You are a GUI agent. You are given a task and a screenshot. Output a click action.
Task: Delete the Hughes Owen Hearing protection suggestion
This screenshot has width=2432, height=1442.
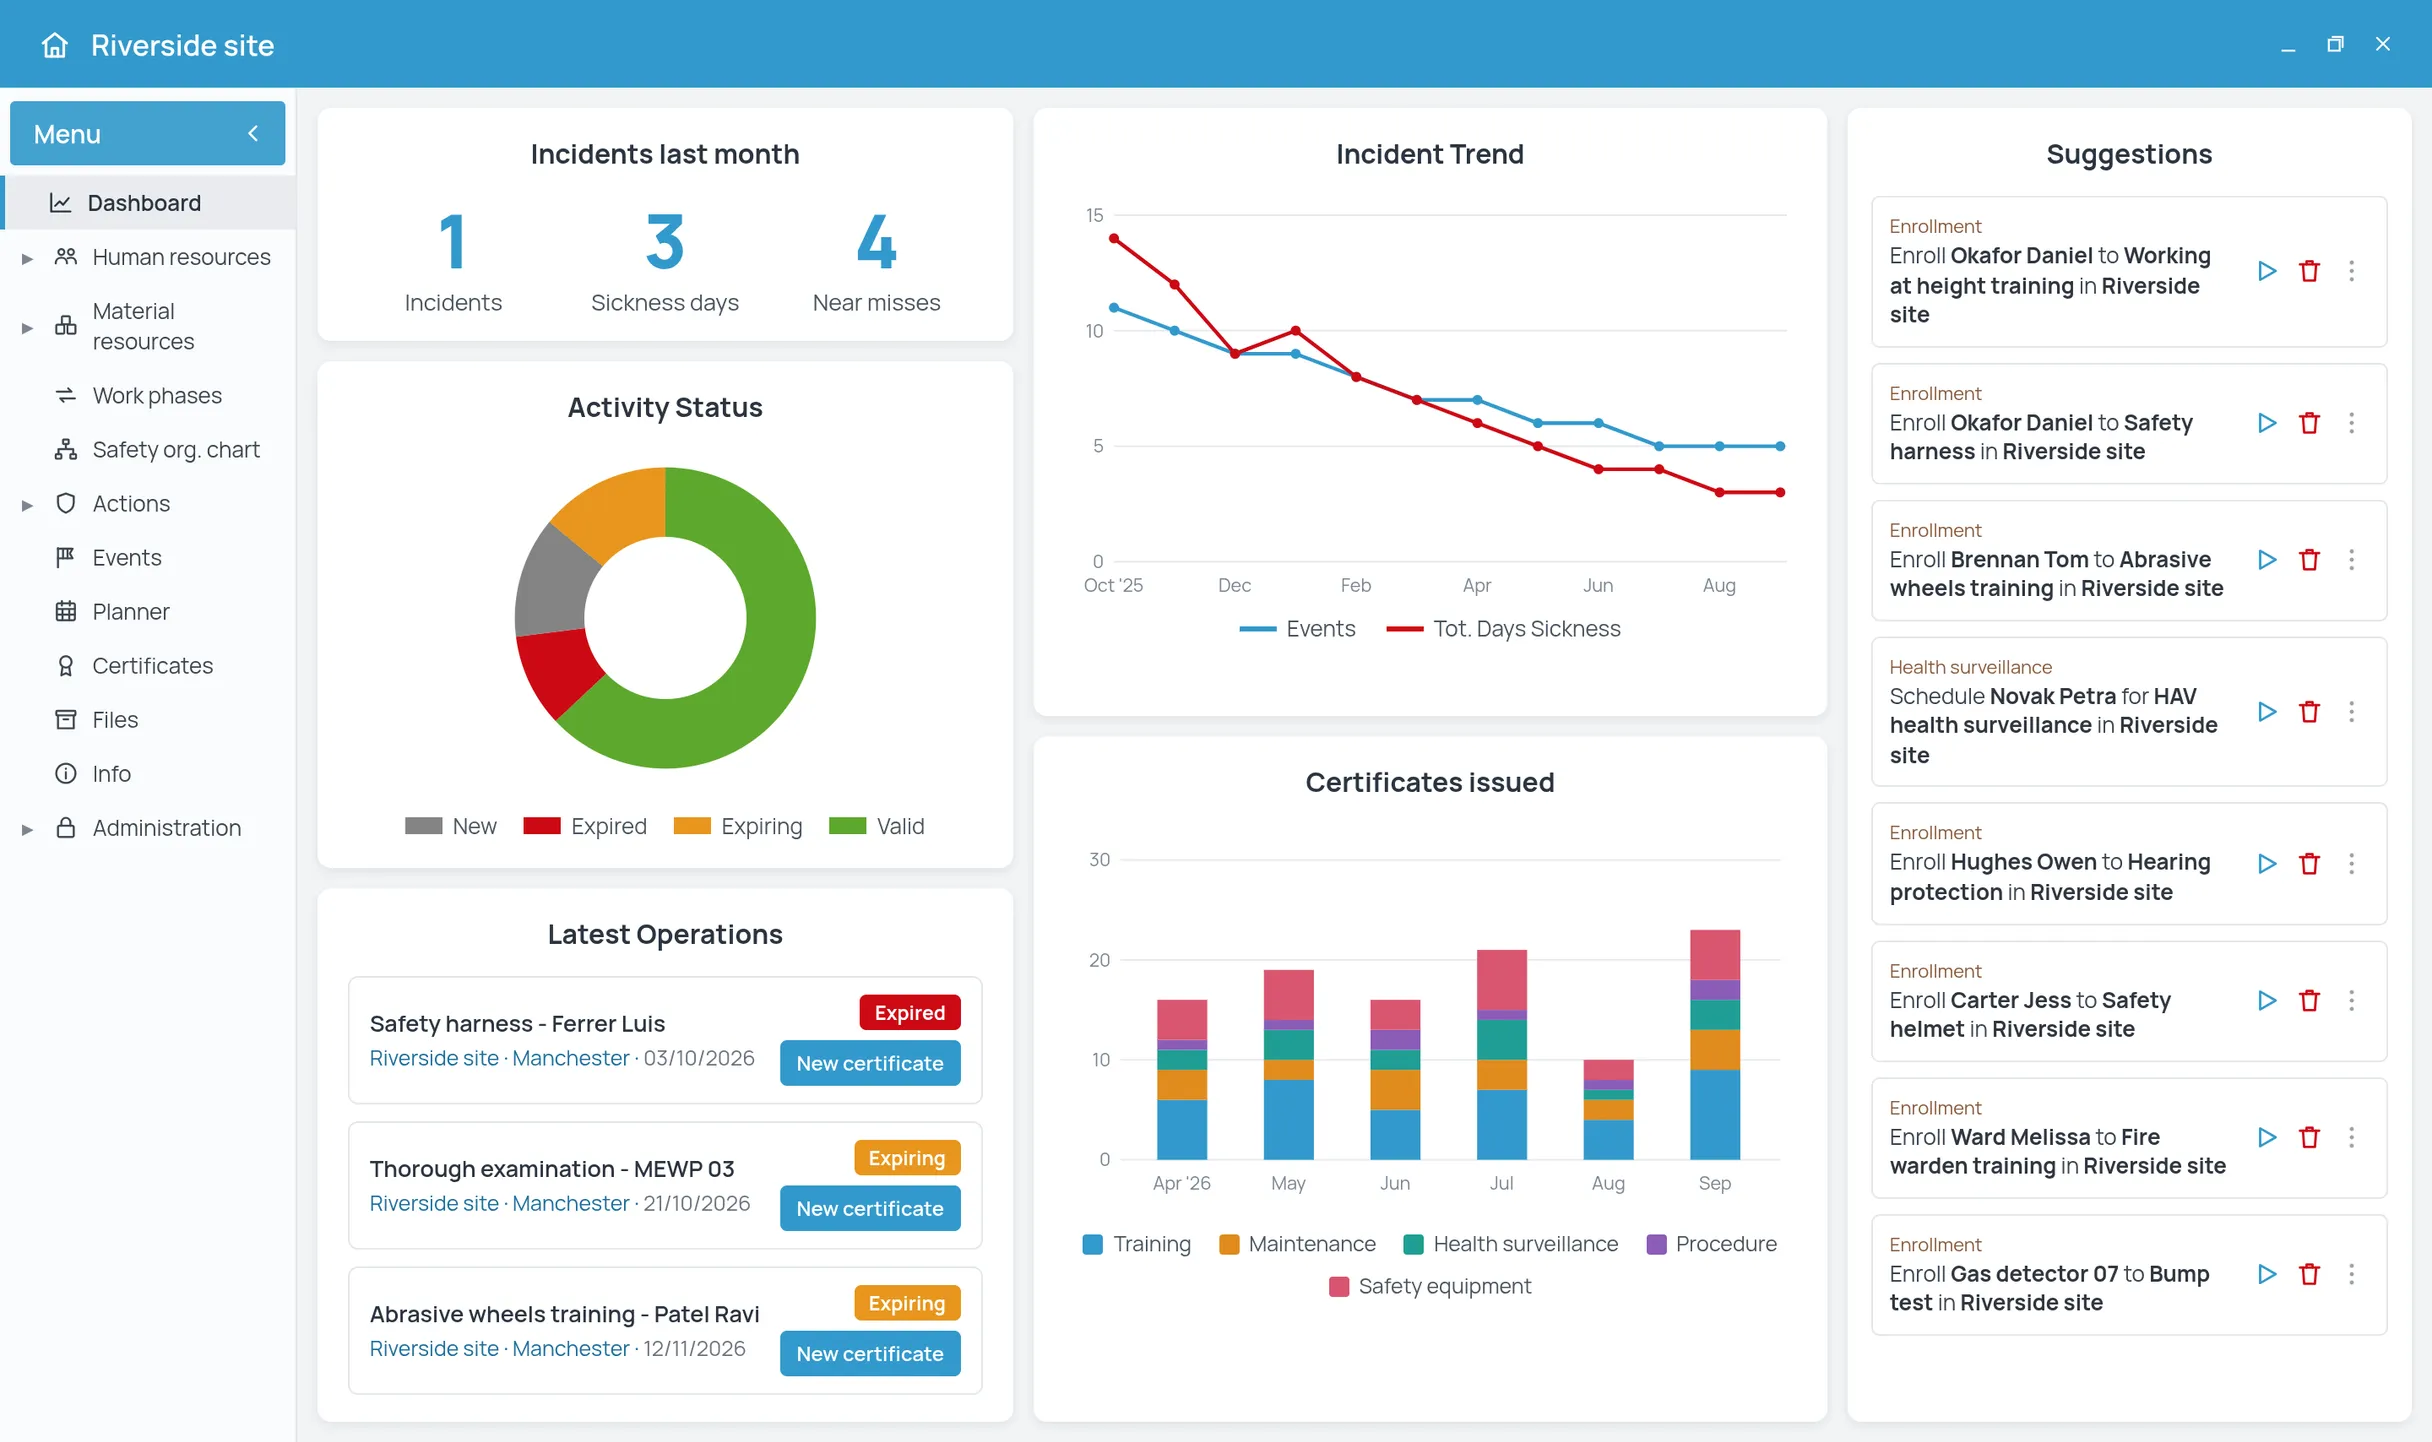(2309, 864)
